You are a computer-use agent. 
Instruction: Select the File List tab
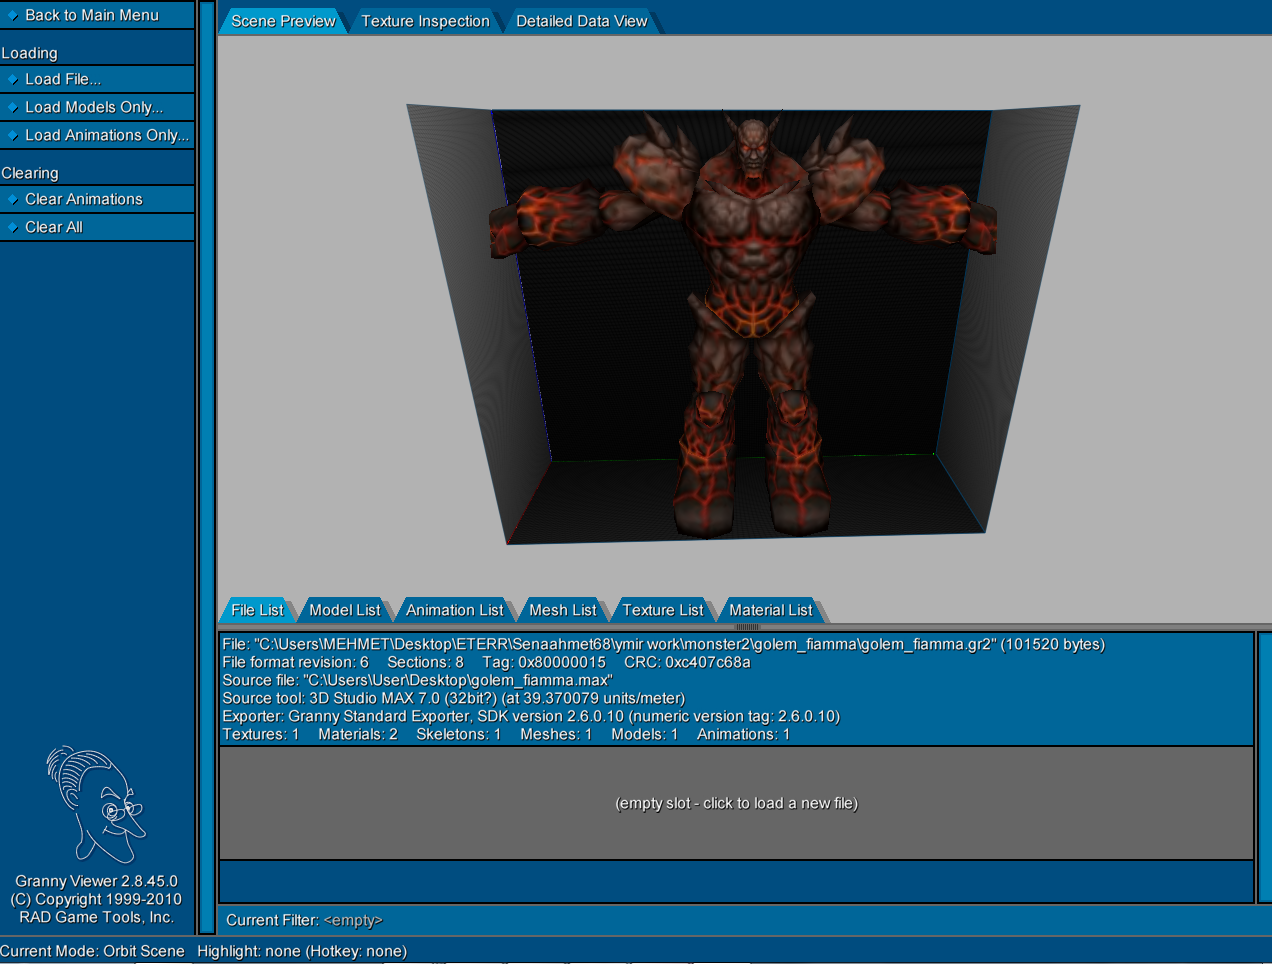[x=257, y=610]
